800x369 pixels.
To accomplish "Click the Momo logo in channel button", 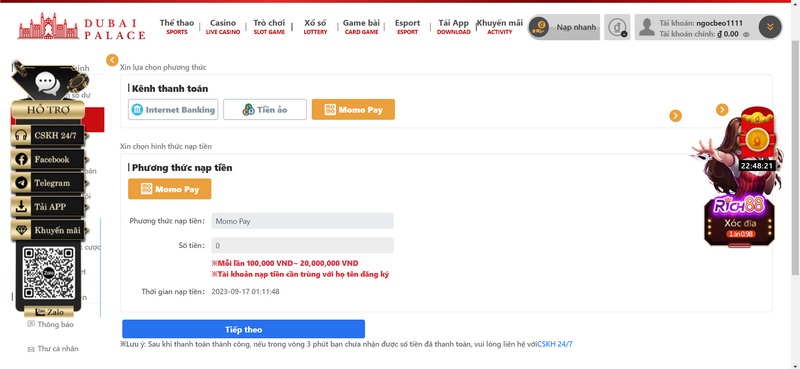I will [x=330, y=110].
